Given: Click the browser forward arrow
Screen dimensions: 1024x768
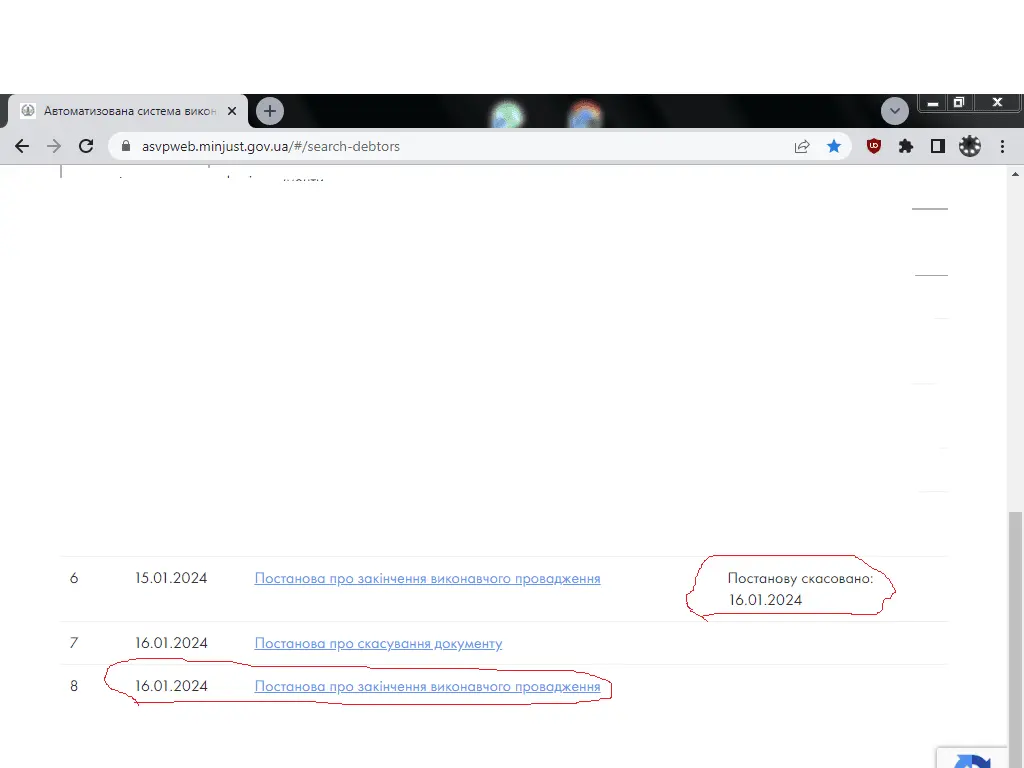Looking at the screenshot, I should coord(54,146).
